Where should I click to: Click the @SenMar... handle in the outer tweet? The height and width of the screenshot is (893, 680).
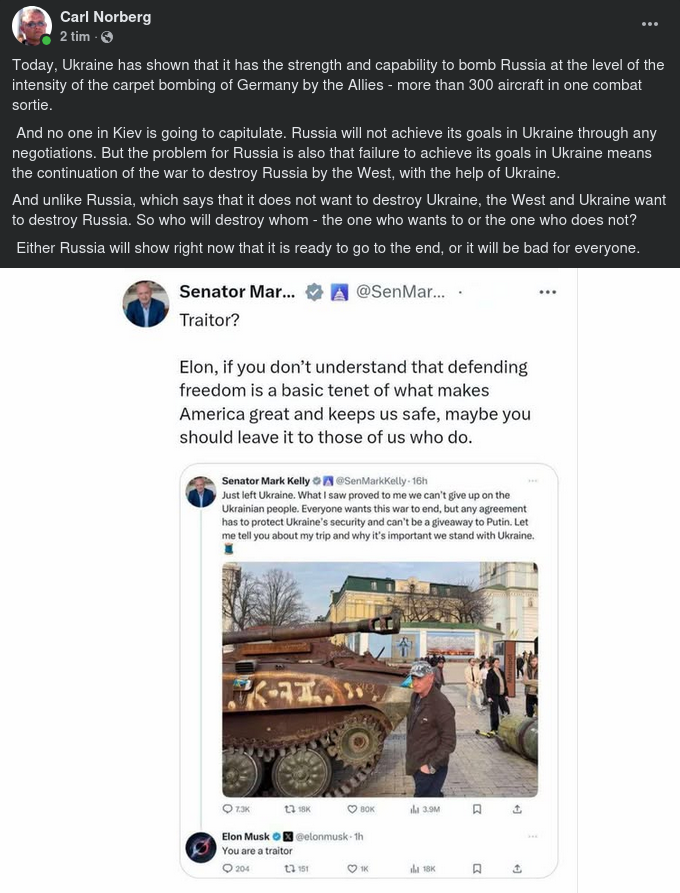pyautogui.click(x=400, y=292)
